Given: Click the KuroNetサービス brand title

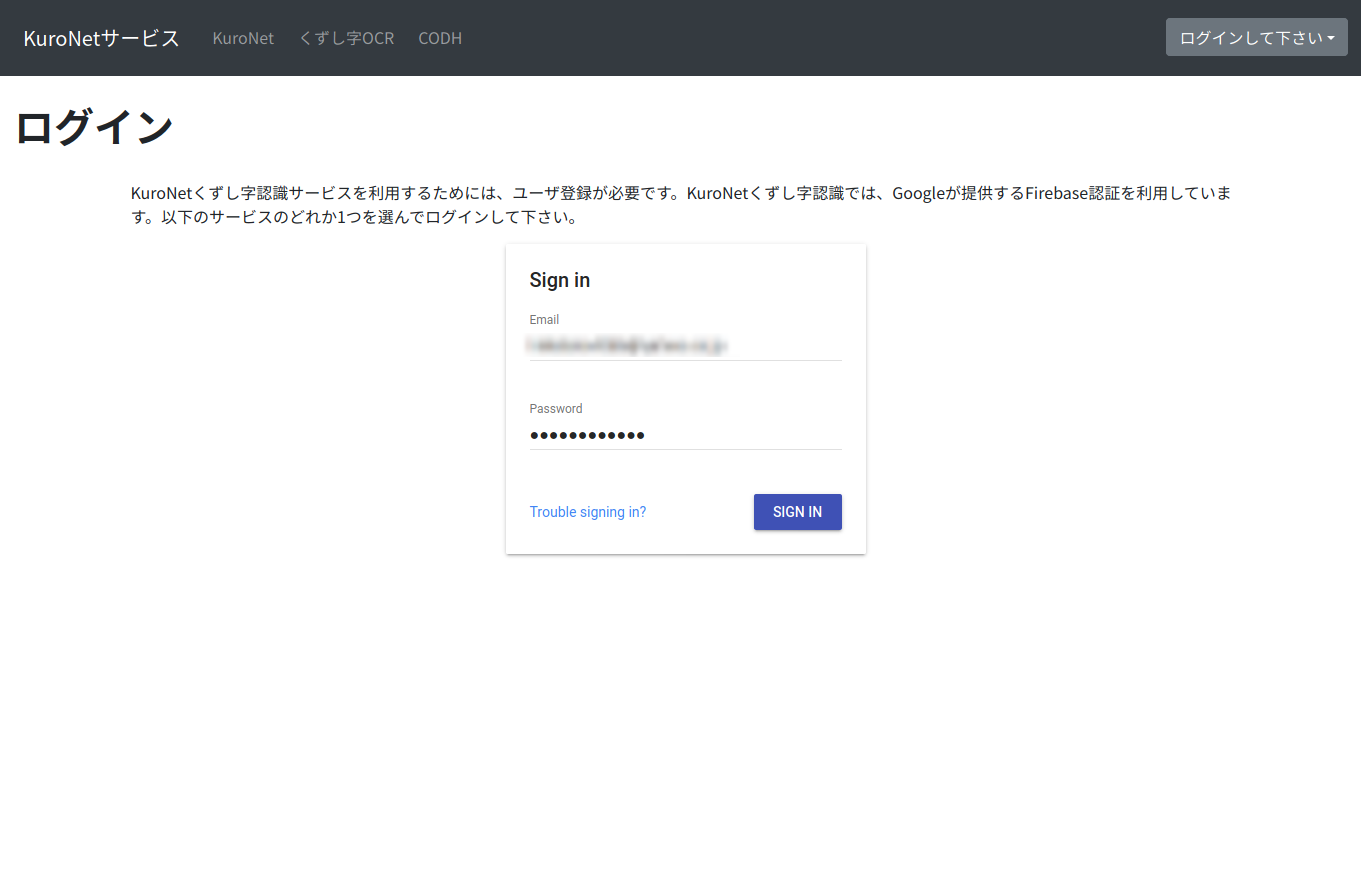Looking at the screenshot, I should 100,37.
